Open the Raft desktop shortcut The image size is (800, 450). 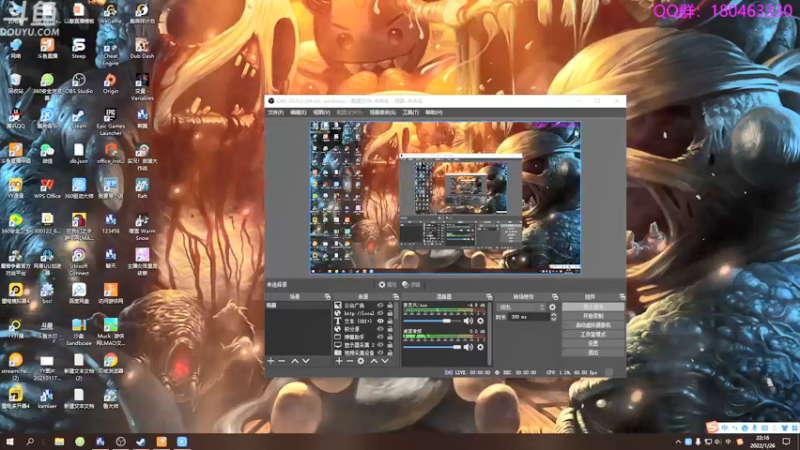[x=142, y=189]
